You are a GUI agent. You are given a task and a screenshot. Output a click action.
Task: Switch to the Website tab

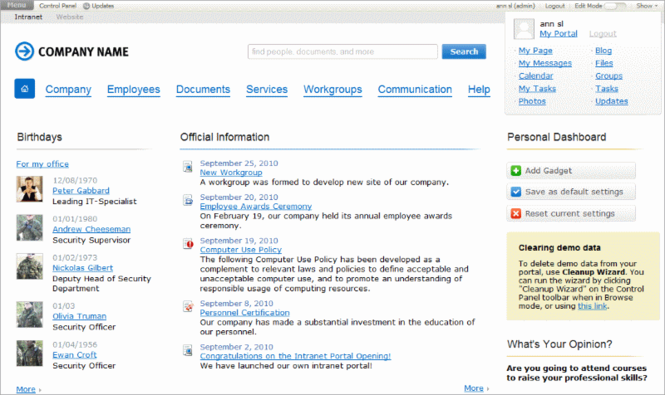(70, 17)
